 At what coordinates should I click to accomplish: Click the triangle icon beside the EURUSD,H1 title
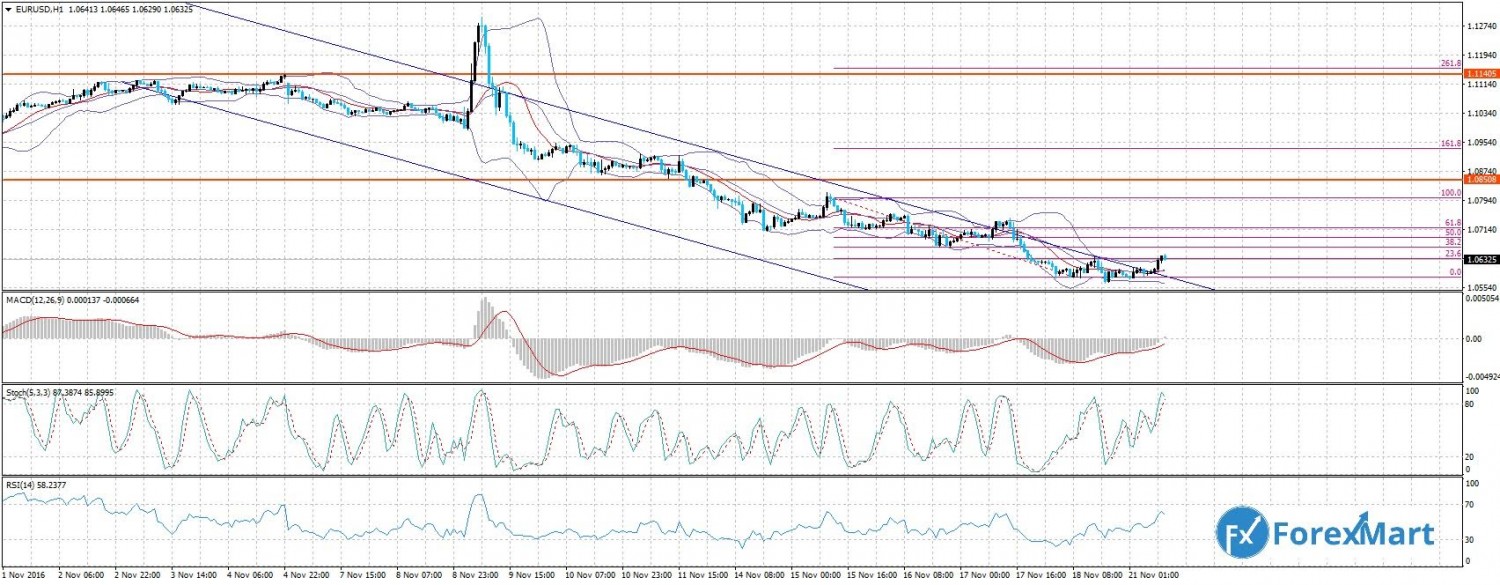(8, 9)
